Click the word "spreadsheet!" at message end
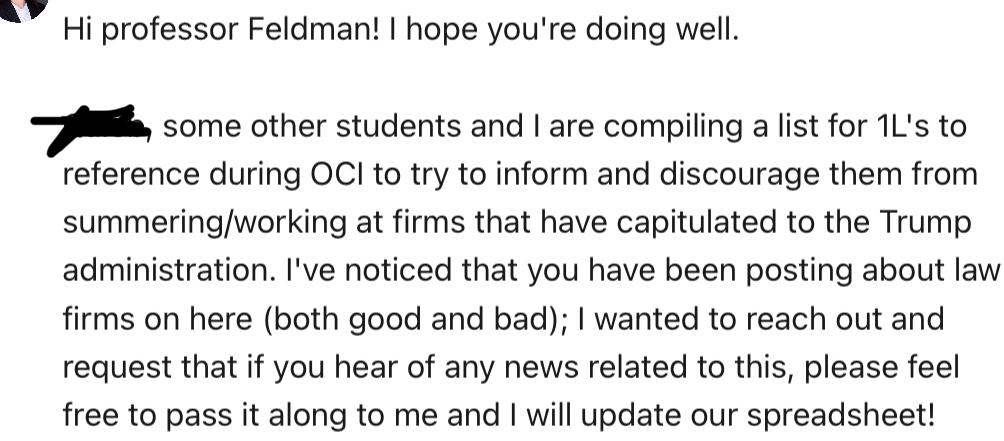The width and height of the screenshot is (1004, 441). pos(841,416)
